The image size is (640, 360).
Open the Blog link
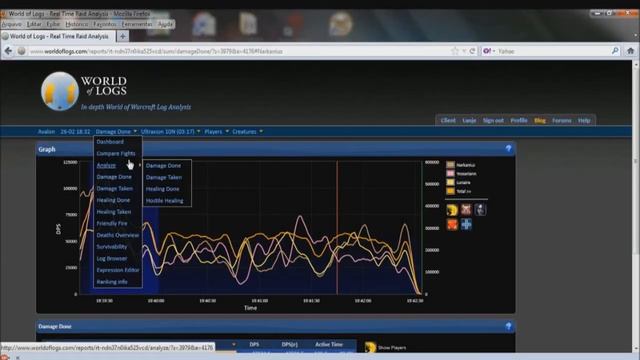540,120
